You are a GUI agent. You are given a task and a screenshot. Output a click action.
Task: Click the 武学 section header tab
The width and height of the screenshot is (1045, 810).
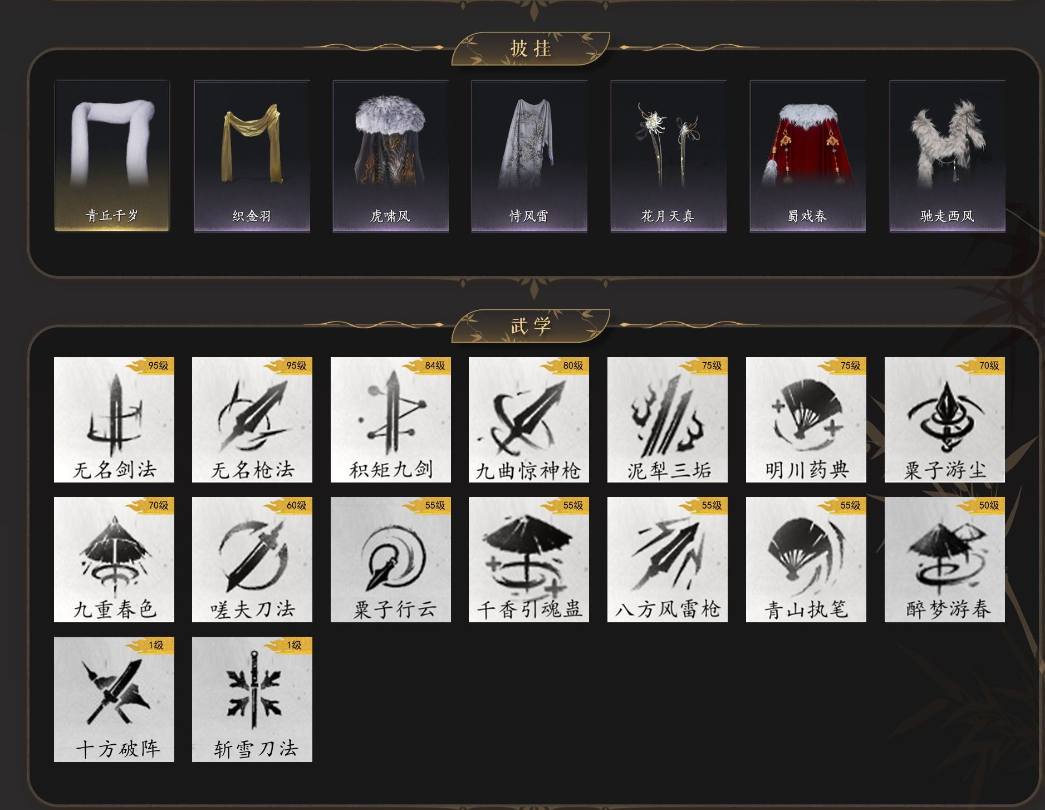[530, 326]
